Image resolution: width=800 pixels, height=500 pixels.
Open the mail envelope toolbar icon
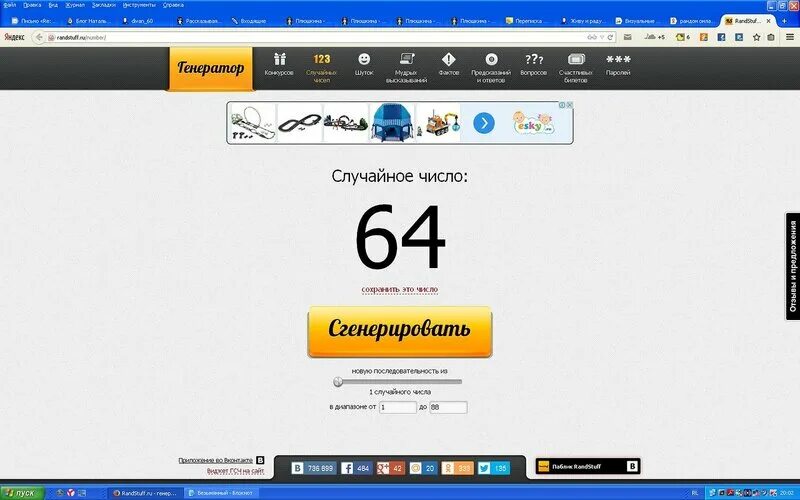[628, 37]
